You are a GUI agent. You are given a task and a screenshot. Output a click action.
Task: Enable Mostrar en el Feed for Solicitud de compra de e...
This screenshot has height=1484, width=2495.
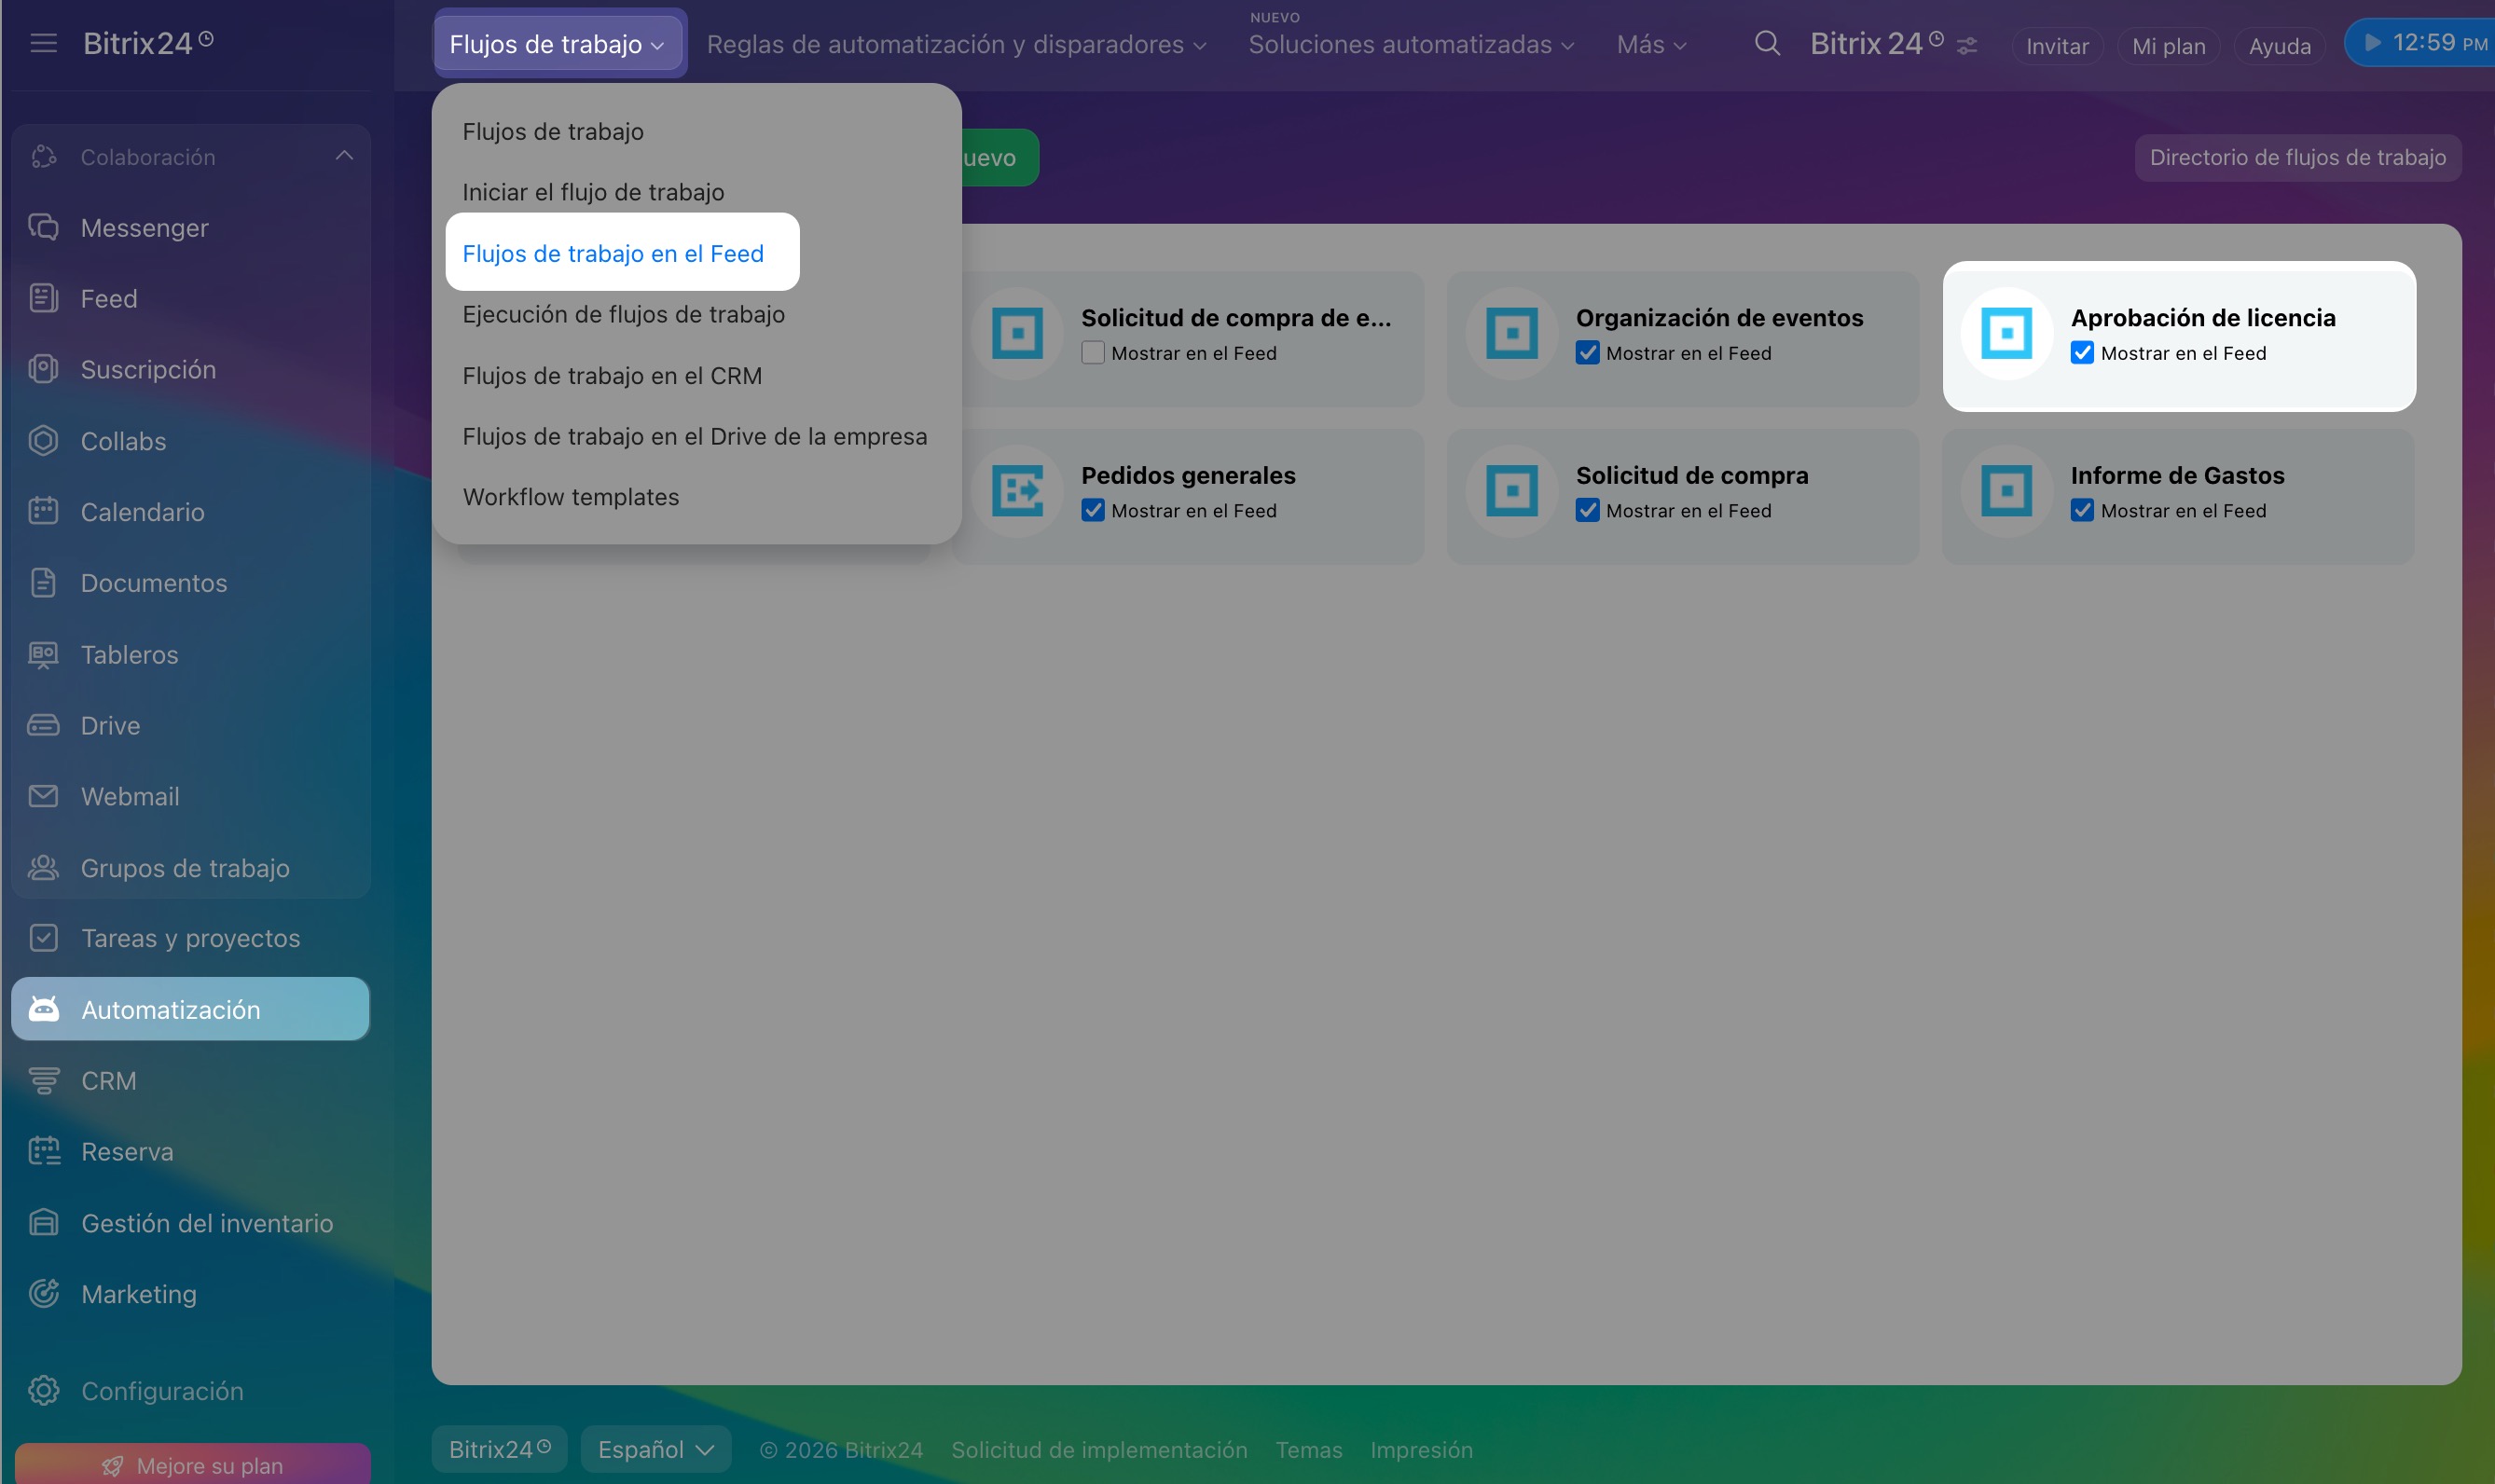[1093, 353]
